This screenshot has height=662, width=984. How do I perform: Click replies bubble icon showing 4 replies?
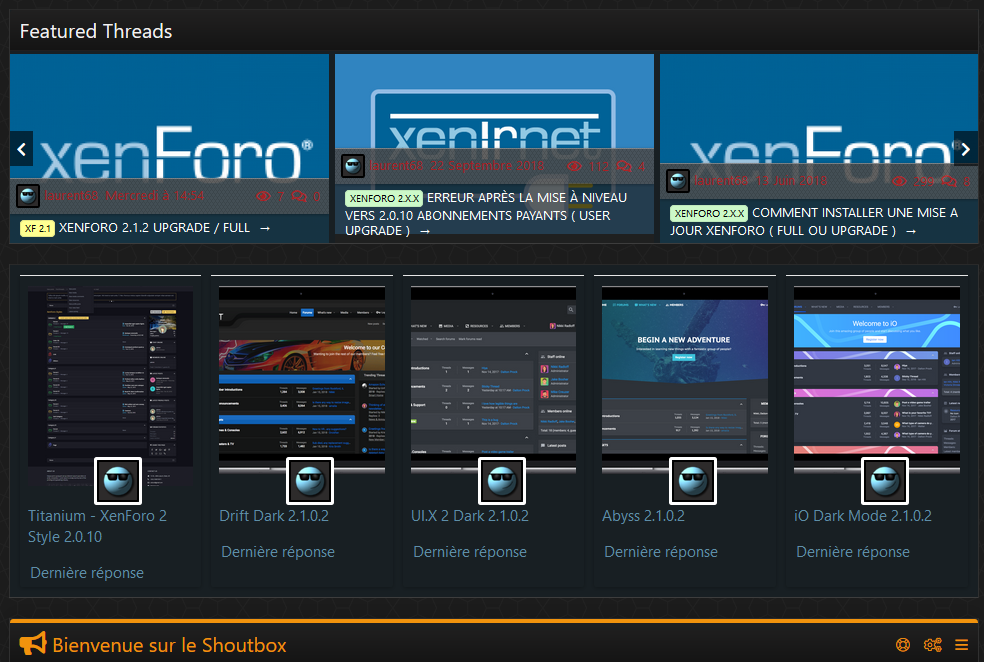[x=624, y=166]
